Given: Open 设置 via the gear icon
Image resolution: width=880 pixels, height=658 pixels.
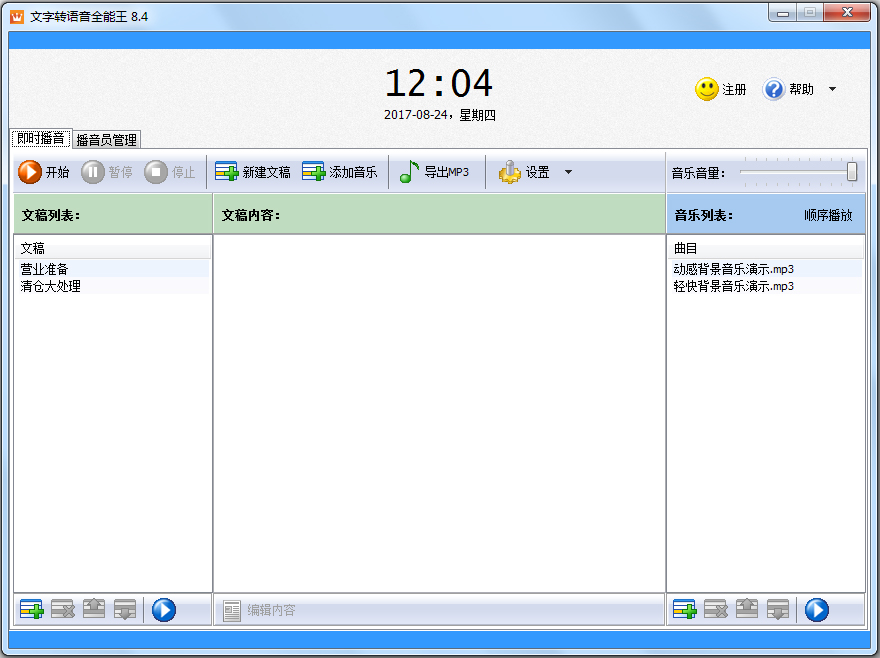Looking at the screenshot, I should pyautogui.click(x=510, y=172).
